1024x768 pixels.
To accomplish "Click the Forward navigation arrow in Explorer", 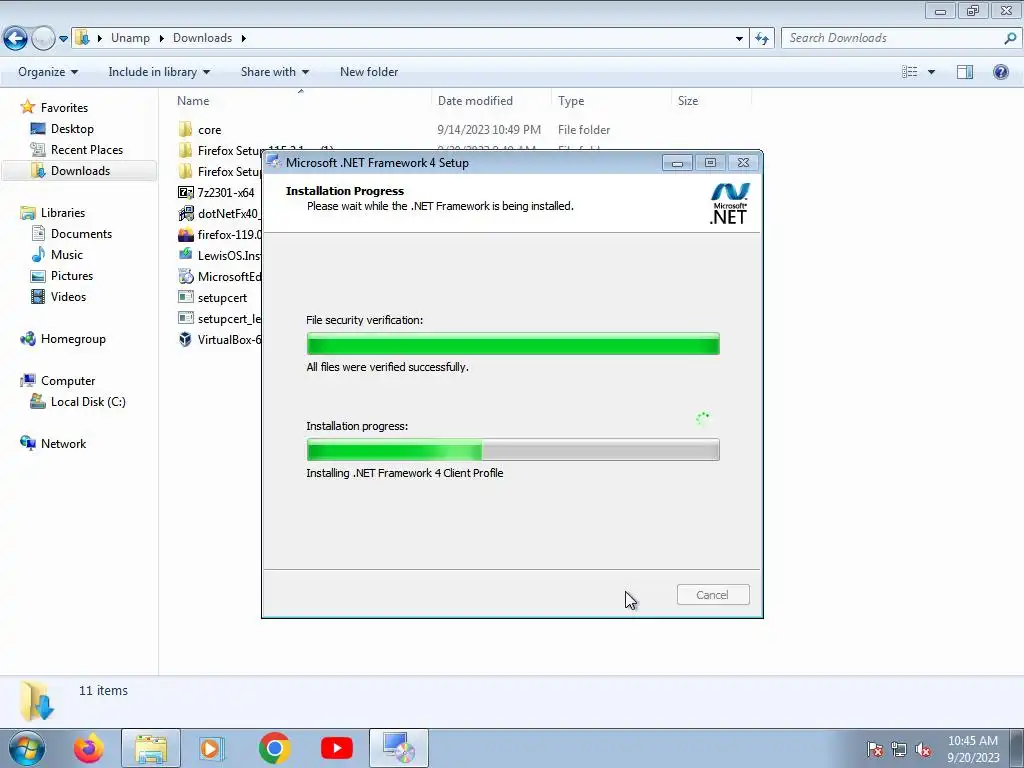I will pyautogui.click(x=43, y=39).
